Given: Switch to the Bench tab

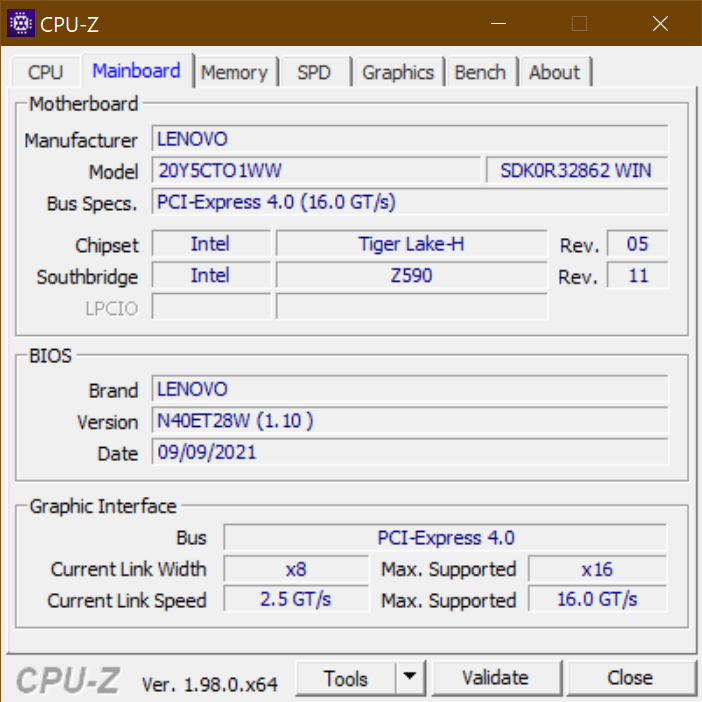Looking at the screenshot, I should pos(480,72).
